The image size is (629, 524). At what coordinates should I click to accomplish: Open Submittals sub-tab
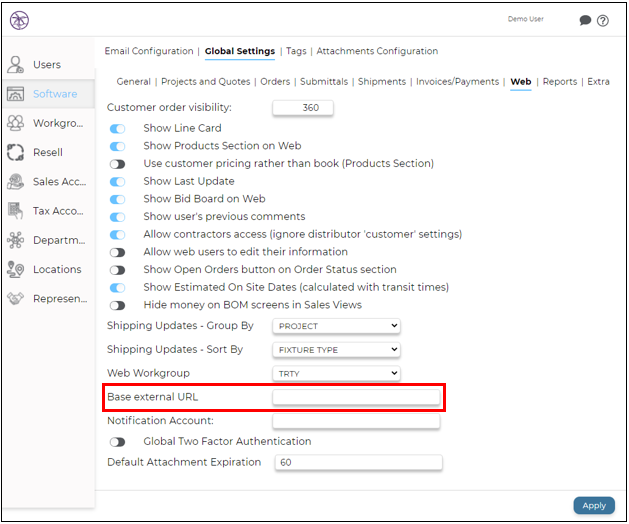pos(324,81)
